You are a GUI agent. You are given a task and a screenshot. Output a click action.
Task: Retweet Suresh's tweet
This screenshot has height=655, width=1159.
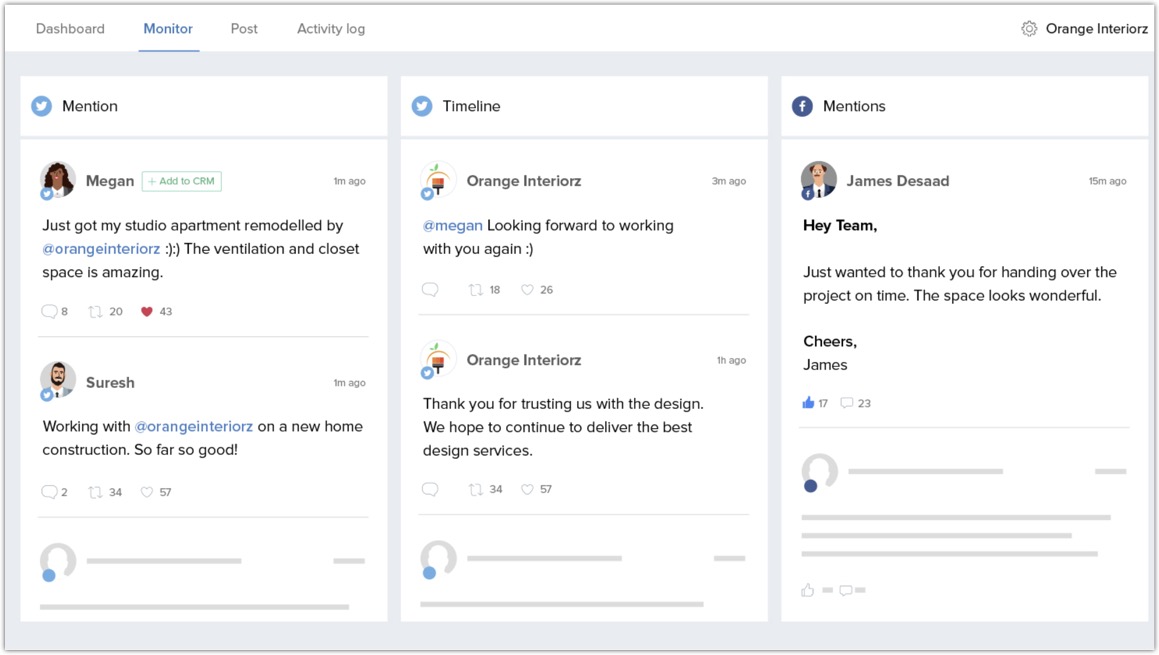96,492
